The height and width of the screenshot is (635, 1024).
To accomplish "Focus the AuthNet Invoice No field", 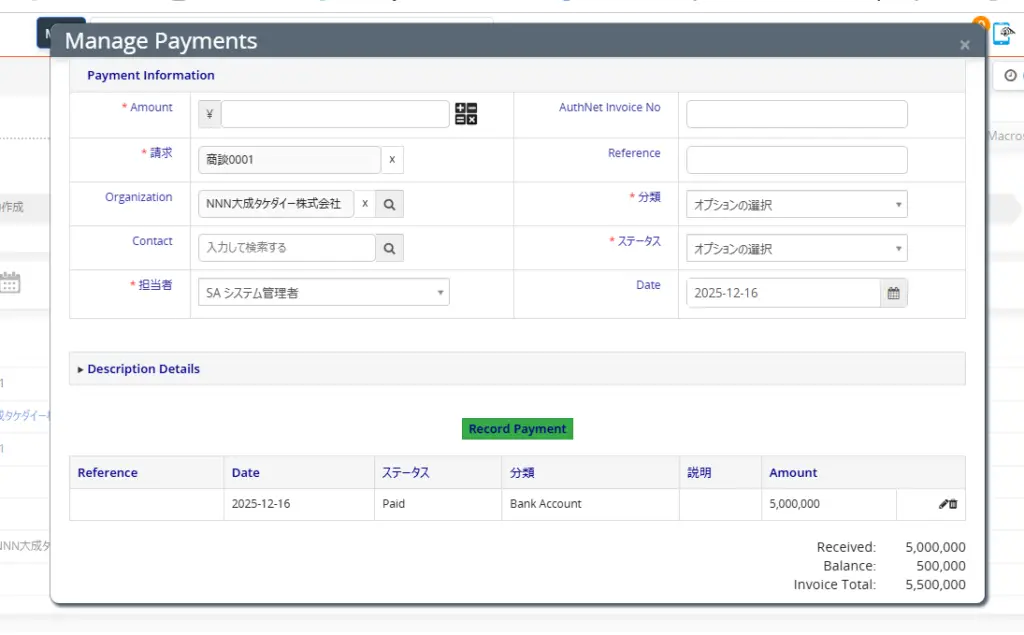I will point(796,114).
